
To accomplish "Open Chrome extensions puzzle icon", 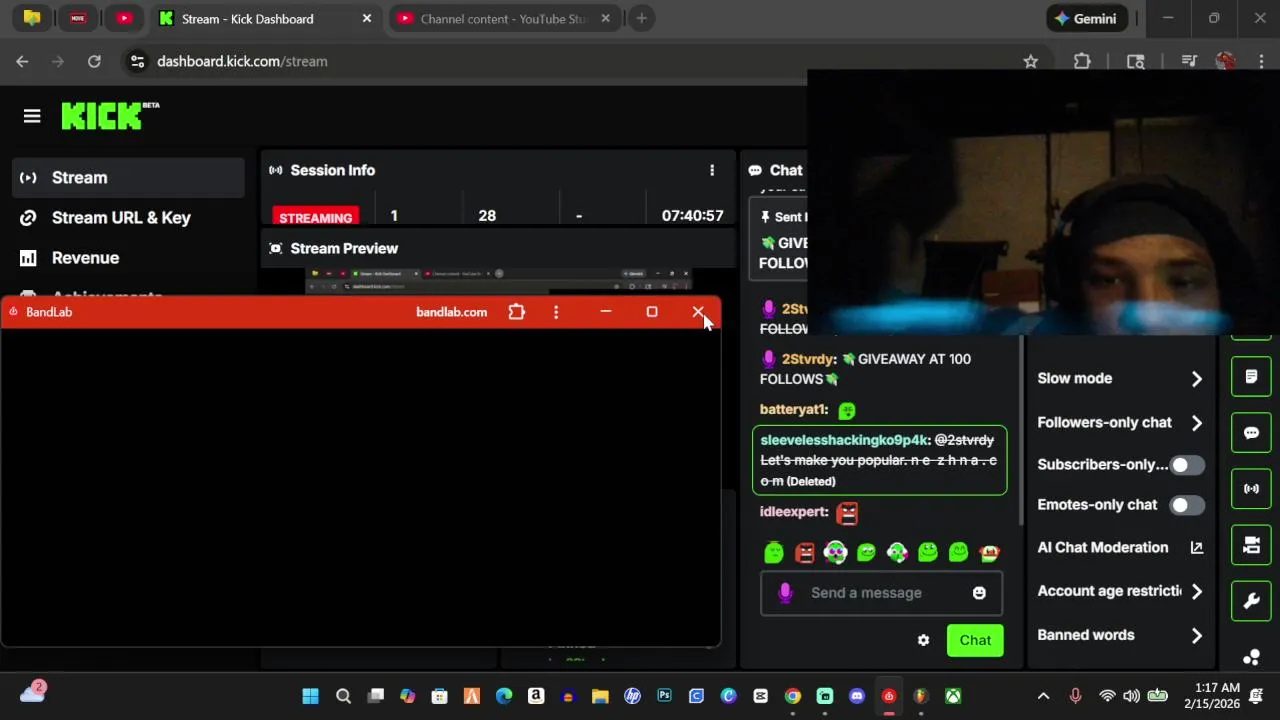I will (x=1082, y=61).
